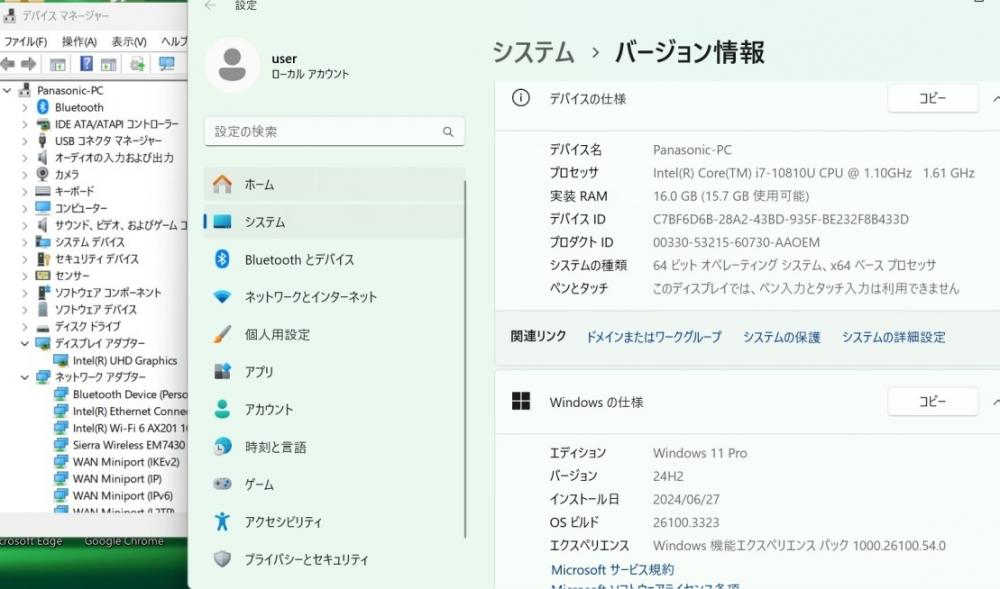This screenshot has width=1000, height=589.
Task: Click コピー button for デバイスの仕様
Action: (932, 99)
